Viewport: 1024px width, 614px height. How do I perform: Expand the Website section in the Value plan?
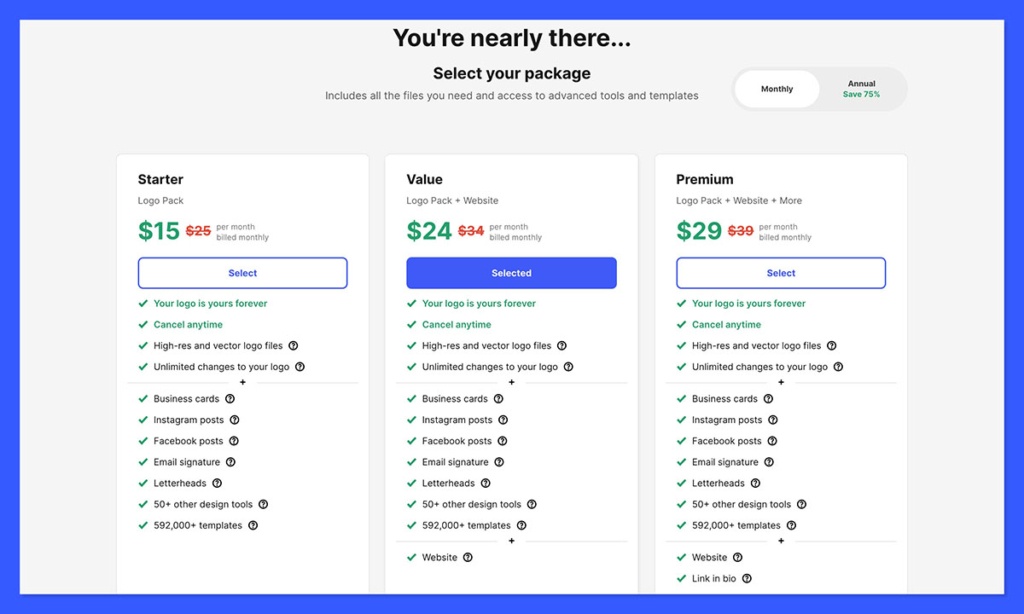(x=511, y=541)
